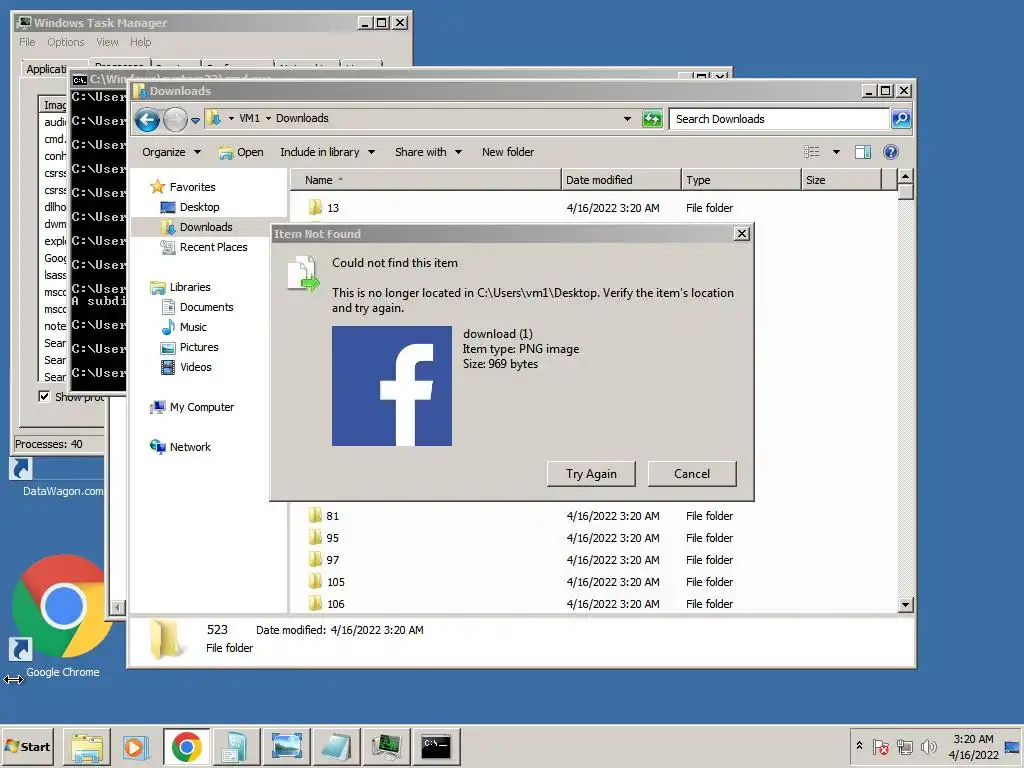1024x768 pixels.
Task: Expand the VM1 breadcrumb arrow
Action: pyautogui.click(x=268, y=118)
